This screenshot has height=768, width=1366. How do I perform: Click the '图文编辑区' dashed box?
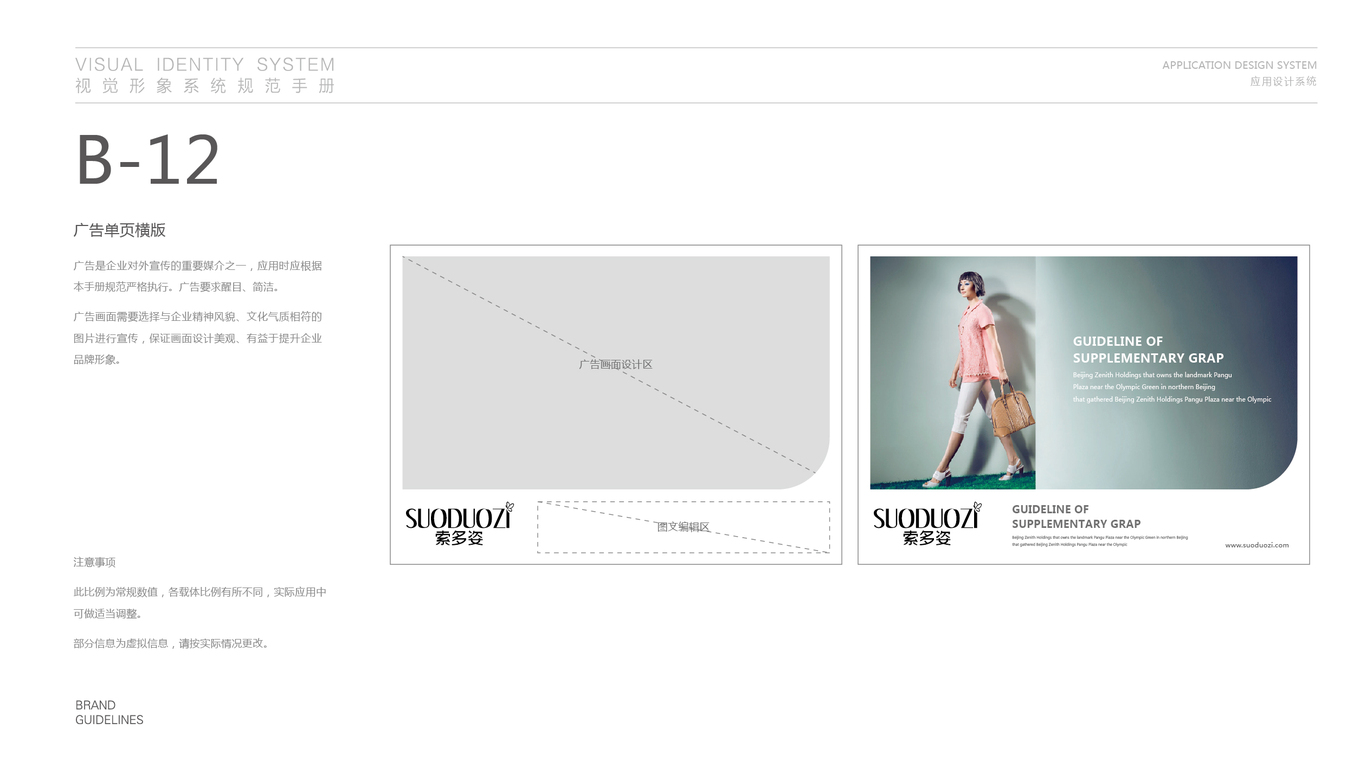tap(683, 527)
